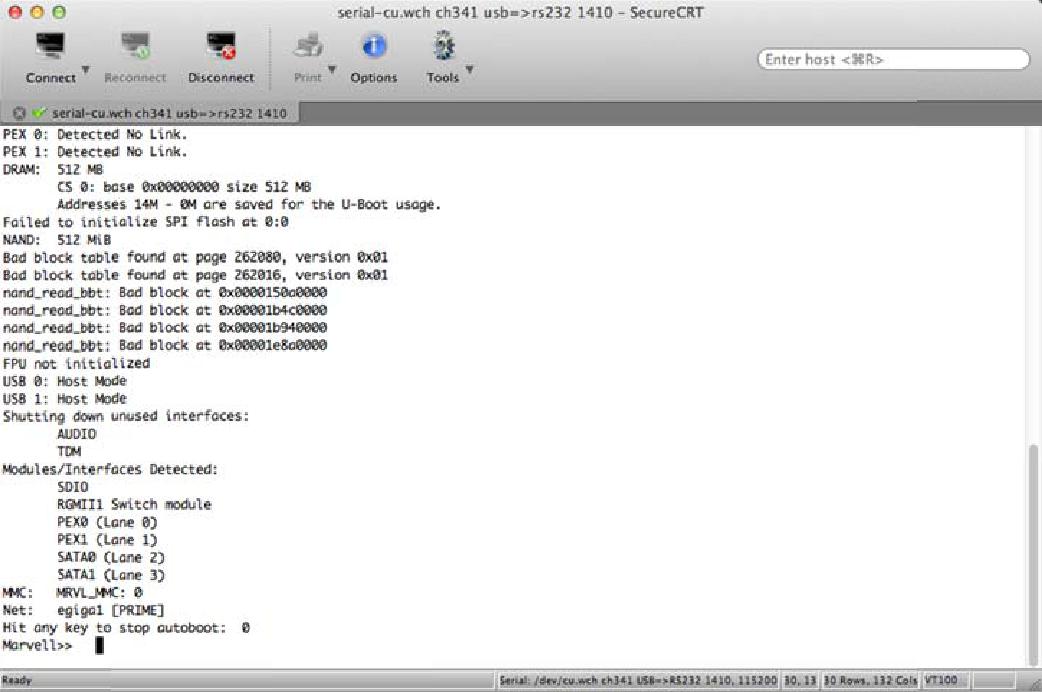Image resolution: width=1042 pixels, height=692 pixels.
Task: Click the Reconnect toolbar icon
Action: coord(135,47)
